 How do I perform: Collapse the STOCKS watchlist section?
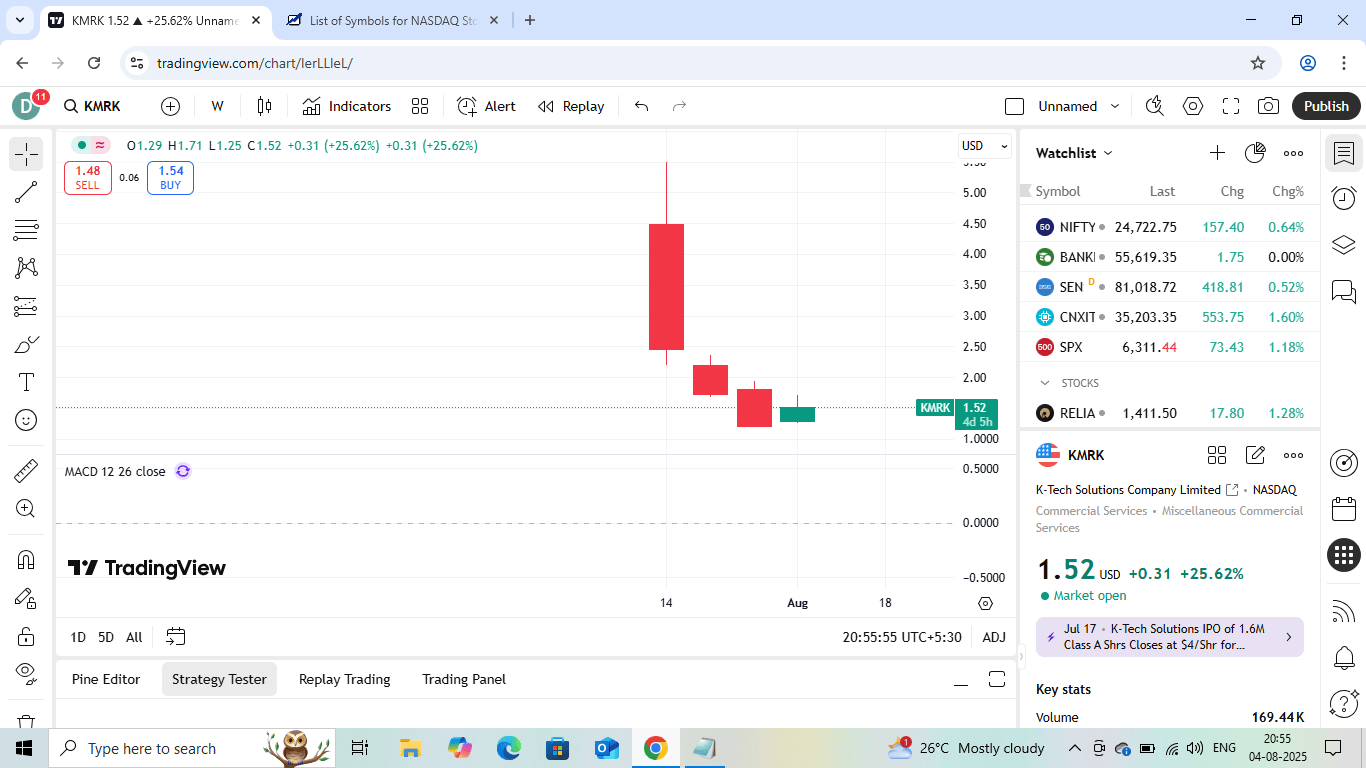[x=1045, y=383]
